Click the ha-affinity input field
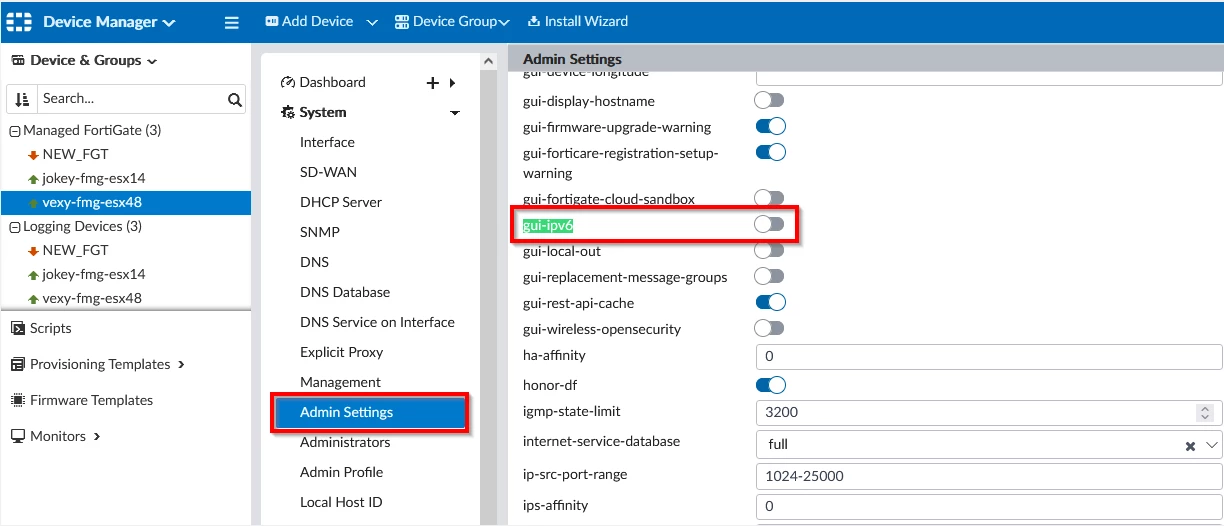Screen dimensions: 1224x526 989,356
